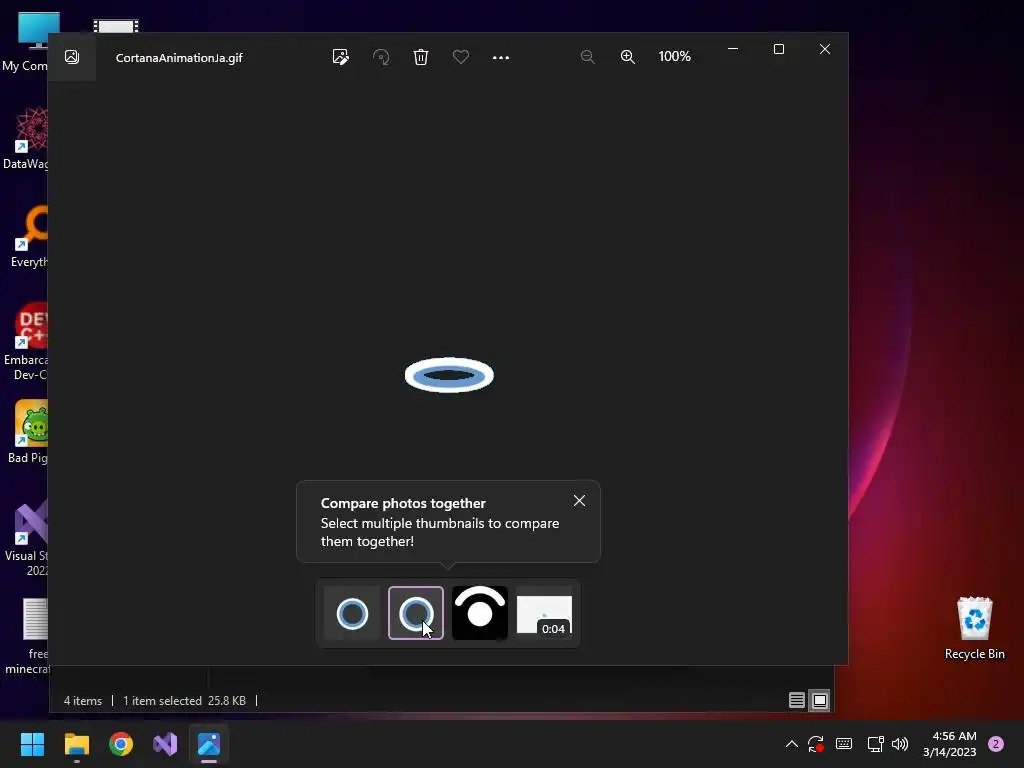
Task: Open File Explorer from the taskbar
Action: point(76,744)
